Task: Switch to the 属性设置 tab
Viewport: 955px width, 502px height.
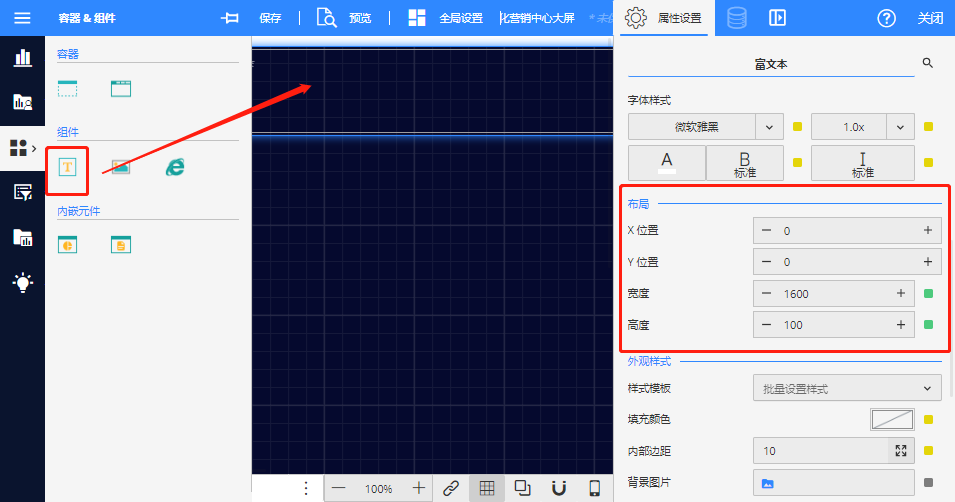Action: (x=663, y=18)
